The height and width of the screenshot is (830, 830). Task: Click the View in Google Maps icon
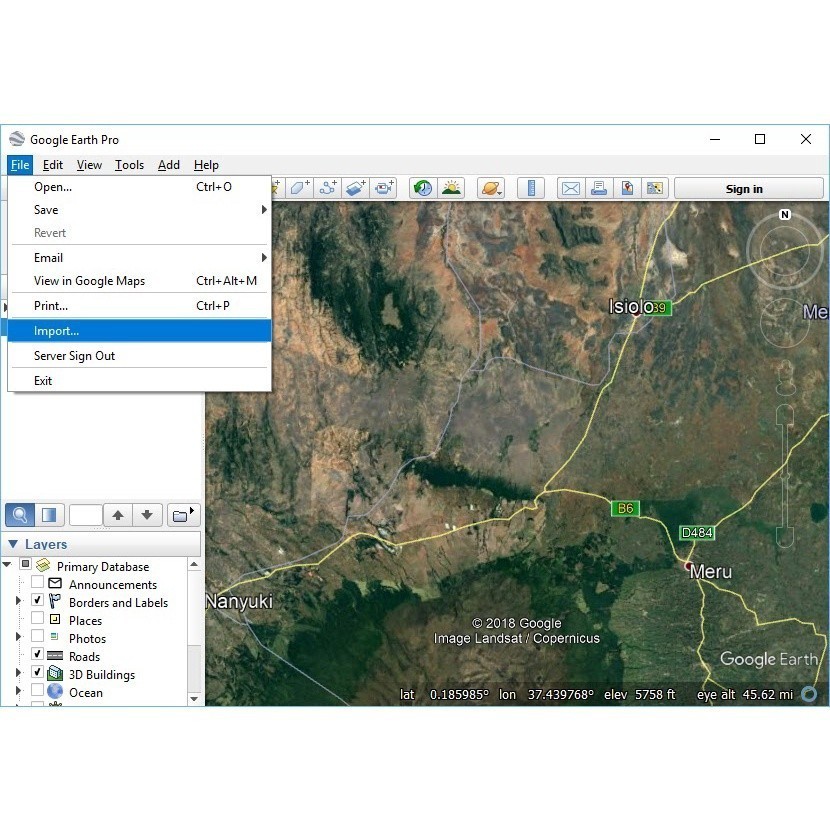pyautogui.click(x=627, y=188)
